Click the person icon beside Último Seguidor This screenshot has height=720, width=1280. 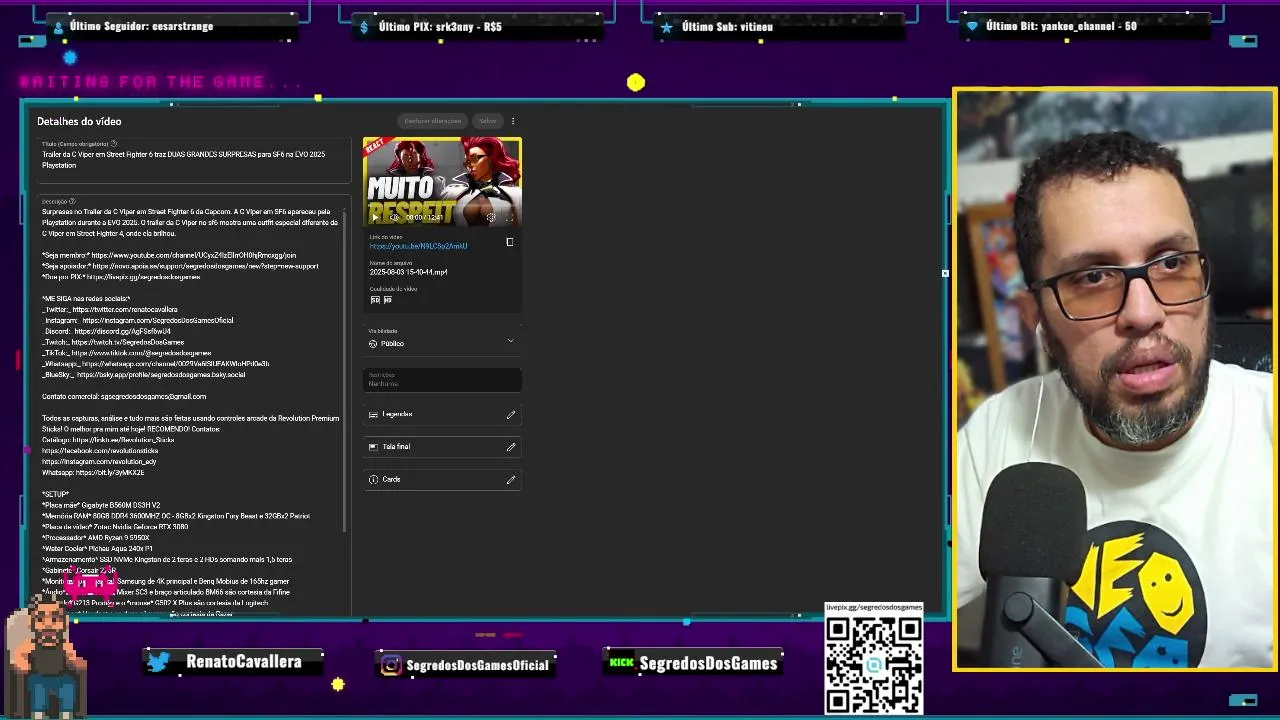(x=58, y=27)
